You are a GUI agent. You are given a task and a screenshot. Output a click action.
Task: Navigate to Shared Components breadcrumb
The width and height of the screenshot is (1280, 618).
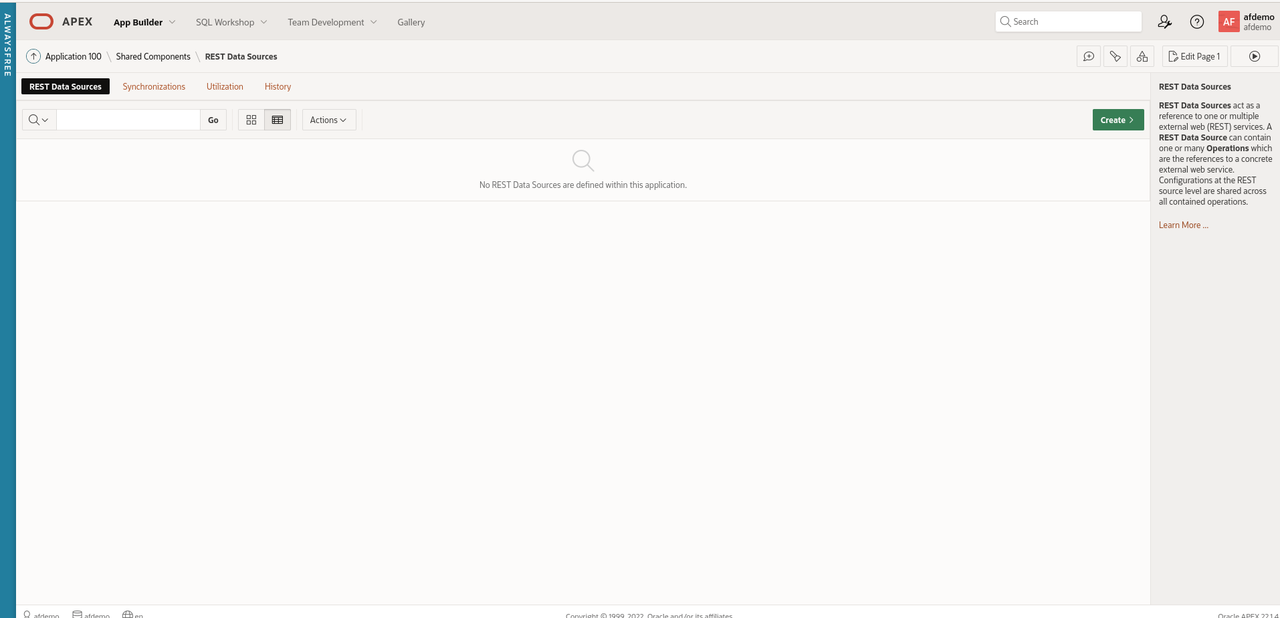tap(152, 56)
